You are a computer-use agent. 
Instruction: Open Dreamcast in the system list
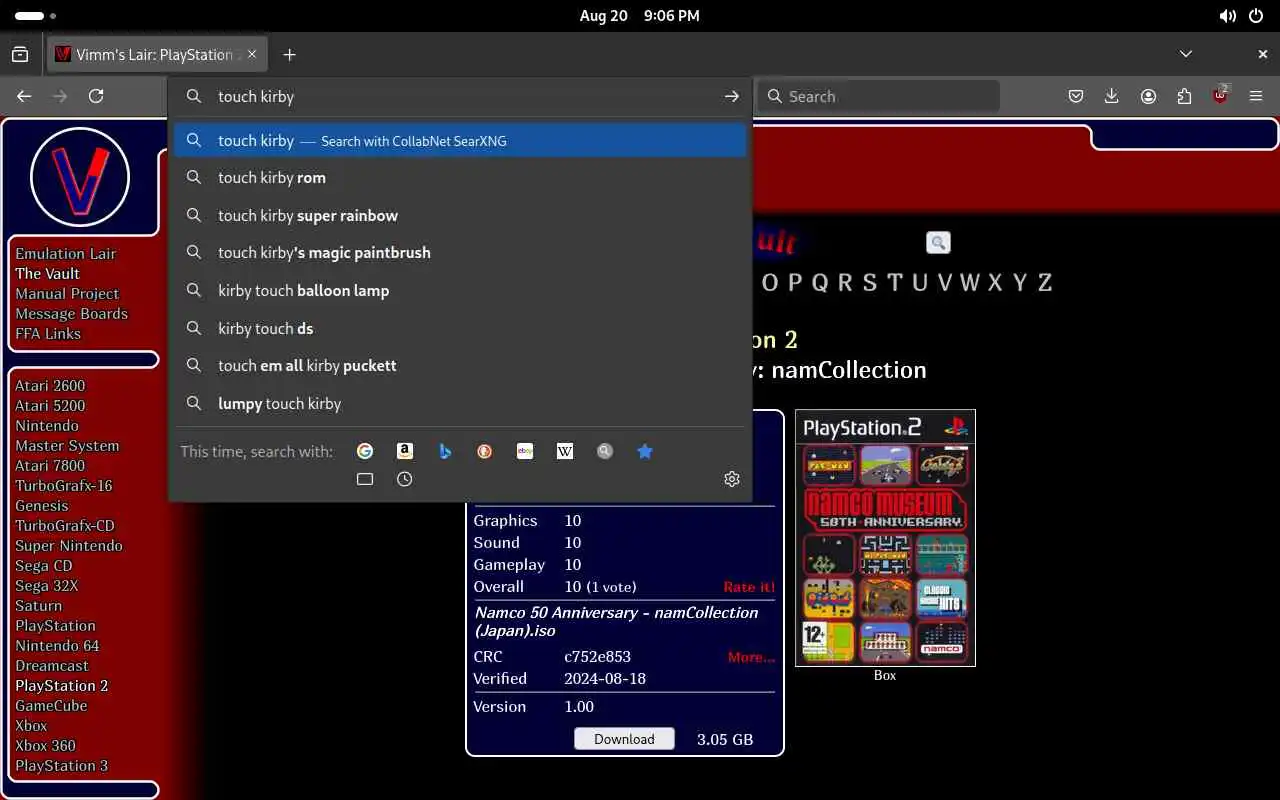pyautogui.click(x=52, y=666)
